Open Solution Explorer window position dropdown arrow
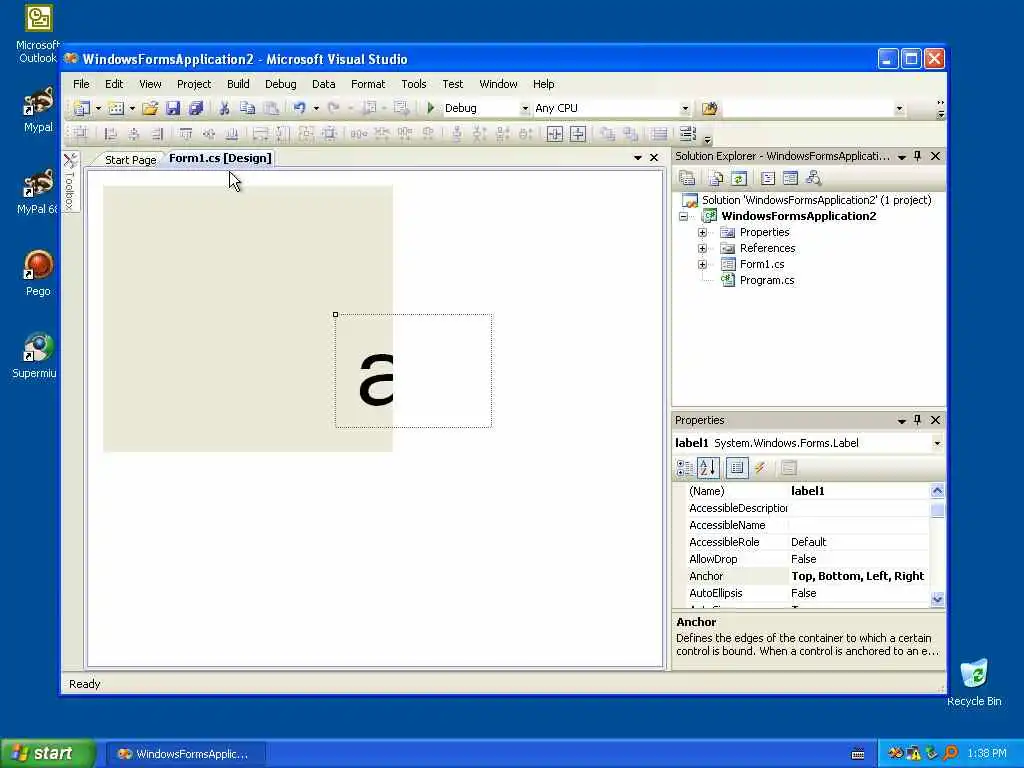The width and height of the screenshot is (1024, 768). [x=902, y=157]
